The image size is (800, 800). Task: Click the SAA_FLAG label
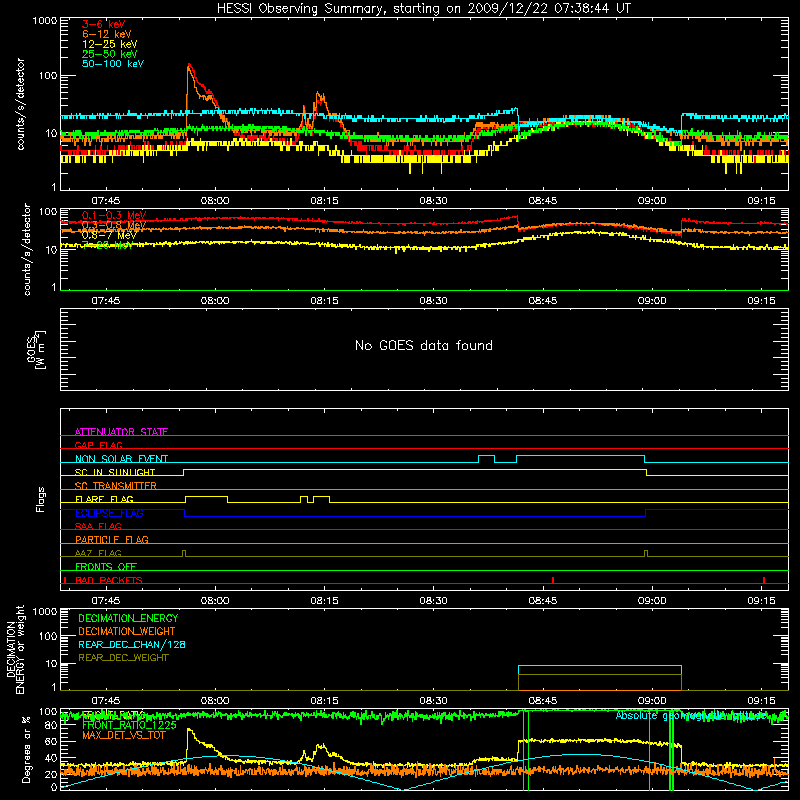(x=98, y=526)
